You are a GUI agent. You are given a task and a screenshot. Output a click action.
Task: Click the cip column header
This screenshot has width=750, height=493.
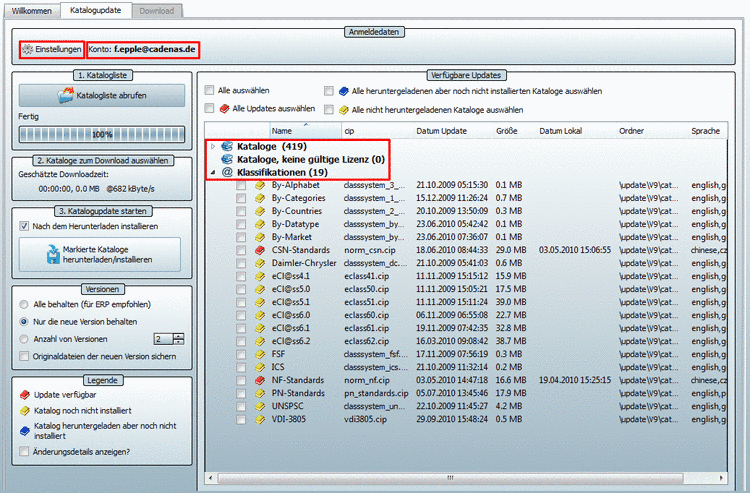point(350,131)
